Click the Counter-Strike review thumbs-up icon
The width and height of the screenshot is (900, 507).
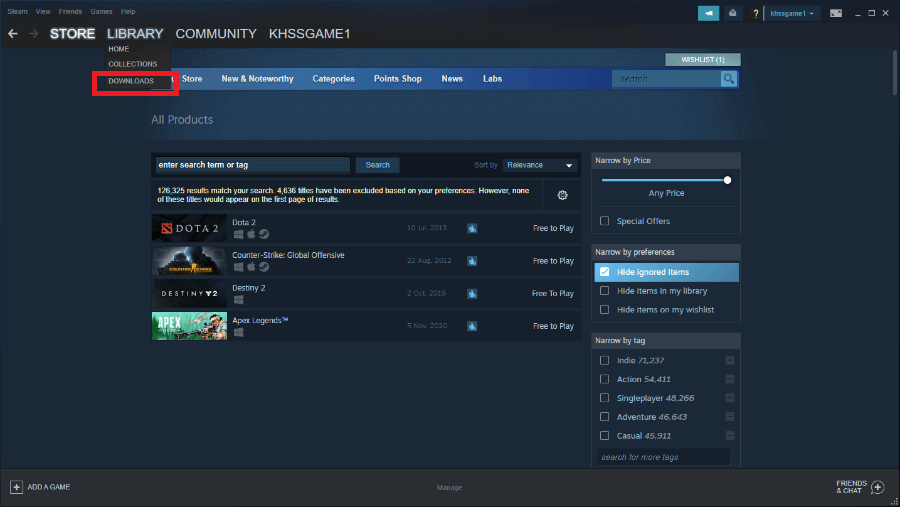tap(472, 261)
